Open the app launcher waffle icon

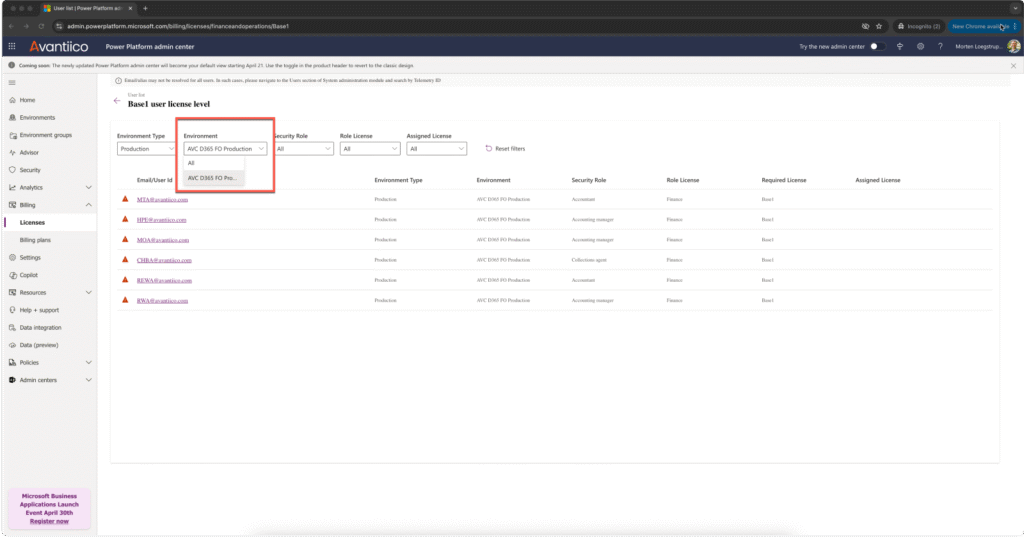(12, 46)
